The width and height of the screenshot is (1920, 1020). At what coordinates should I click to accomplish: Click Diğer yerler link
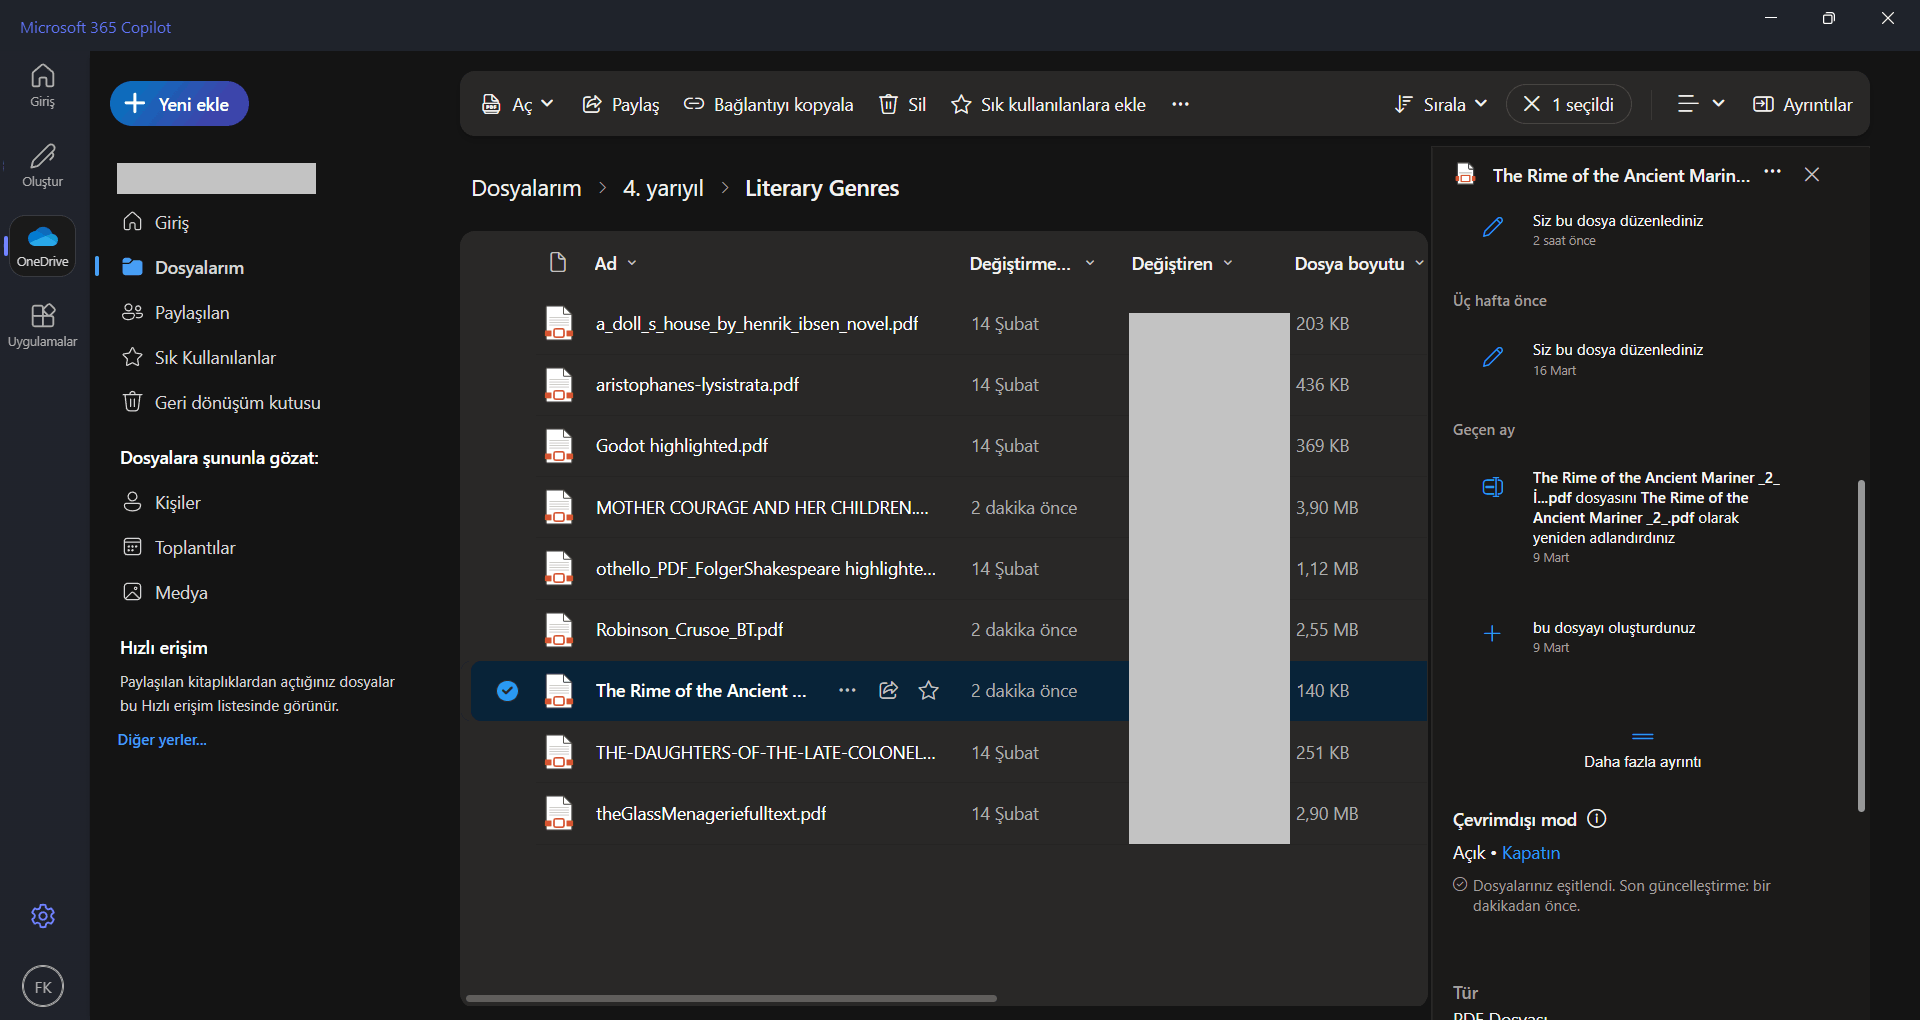click(162, 740)
